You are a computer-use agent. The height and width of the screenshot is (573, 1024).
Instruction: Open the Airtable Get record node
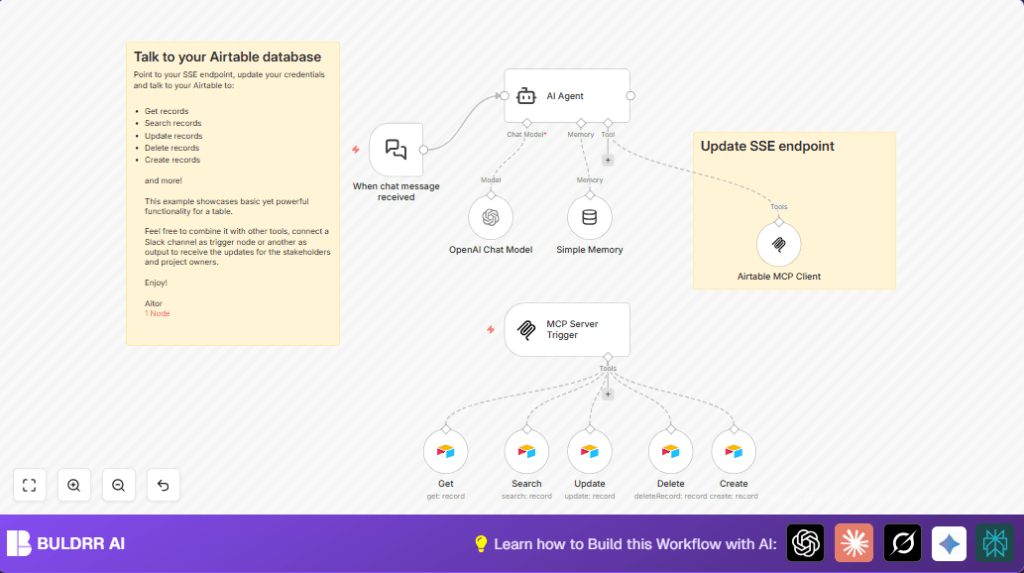click(x=445, y=451)
